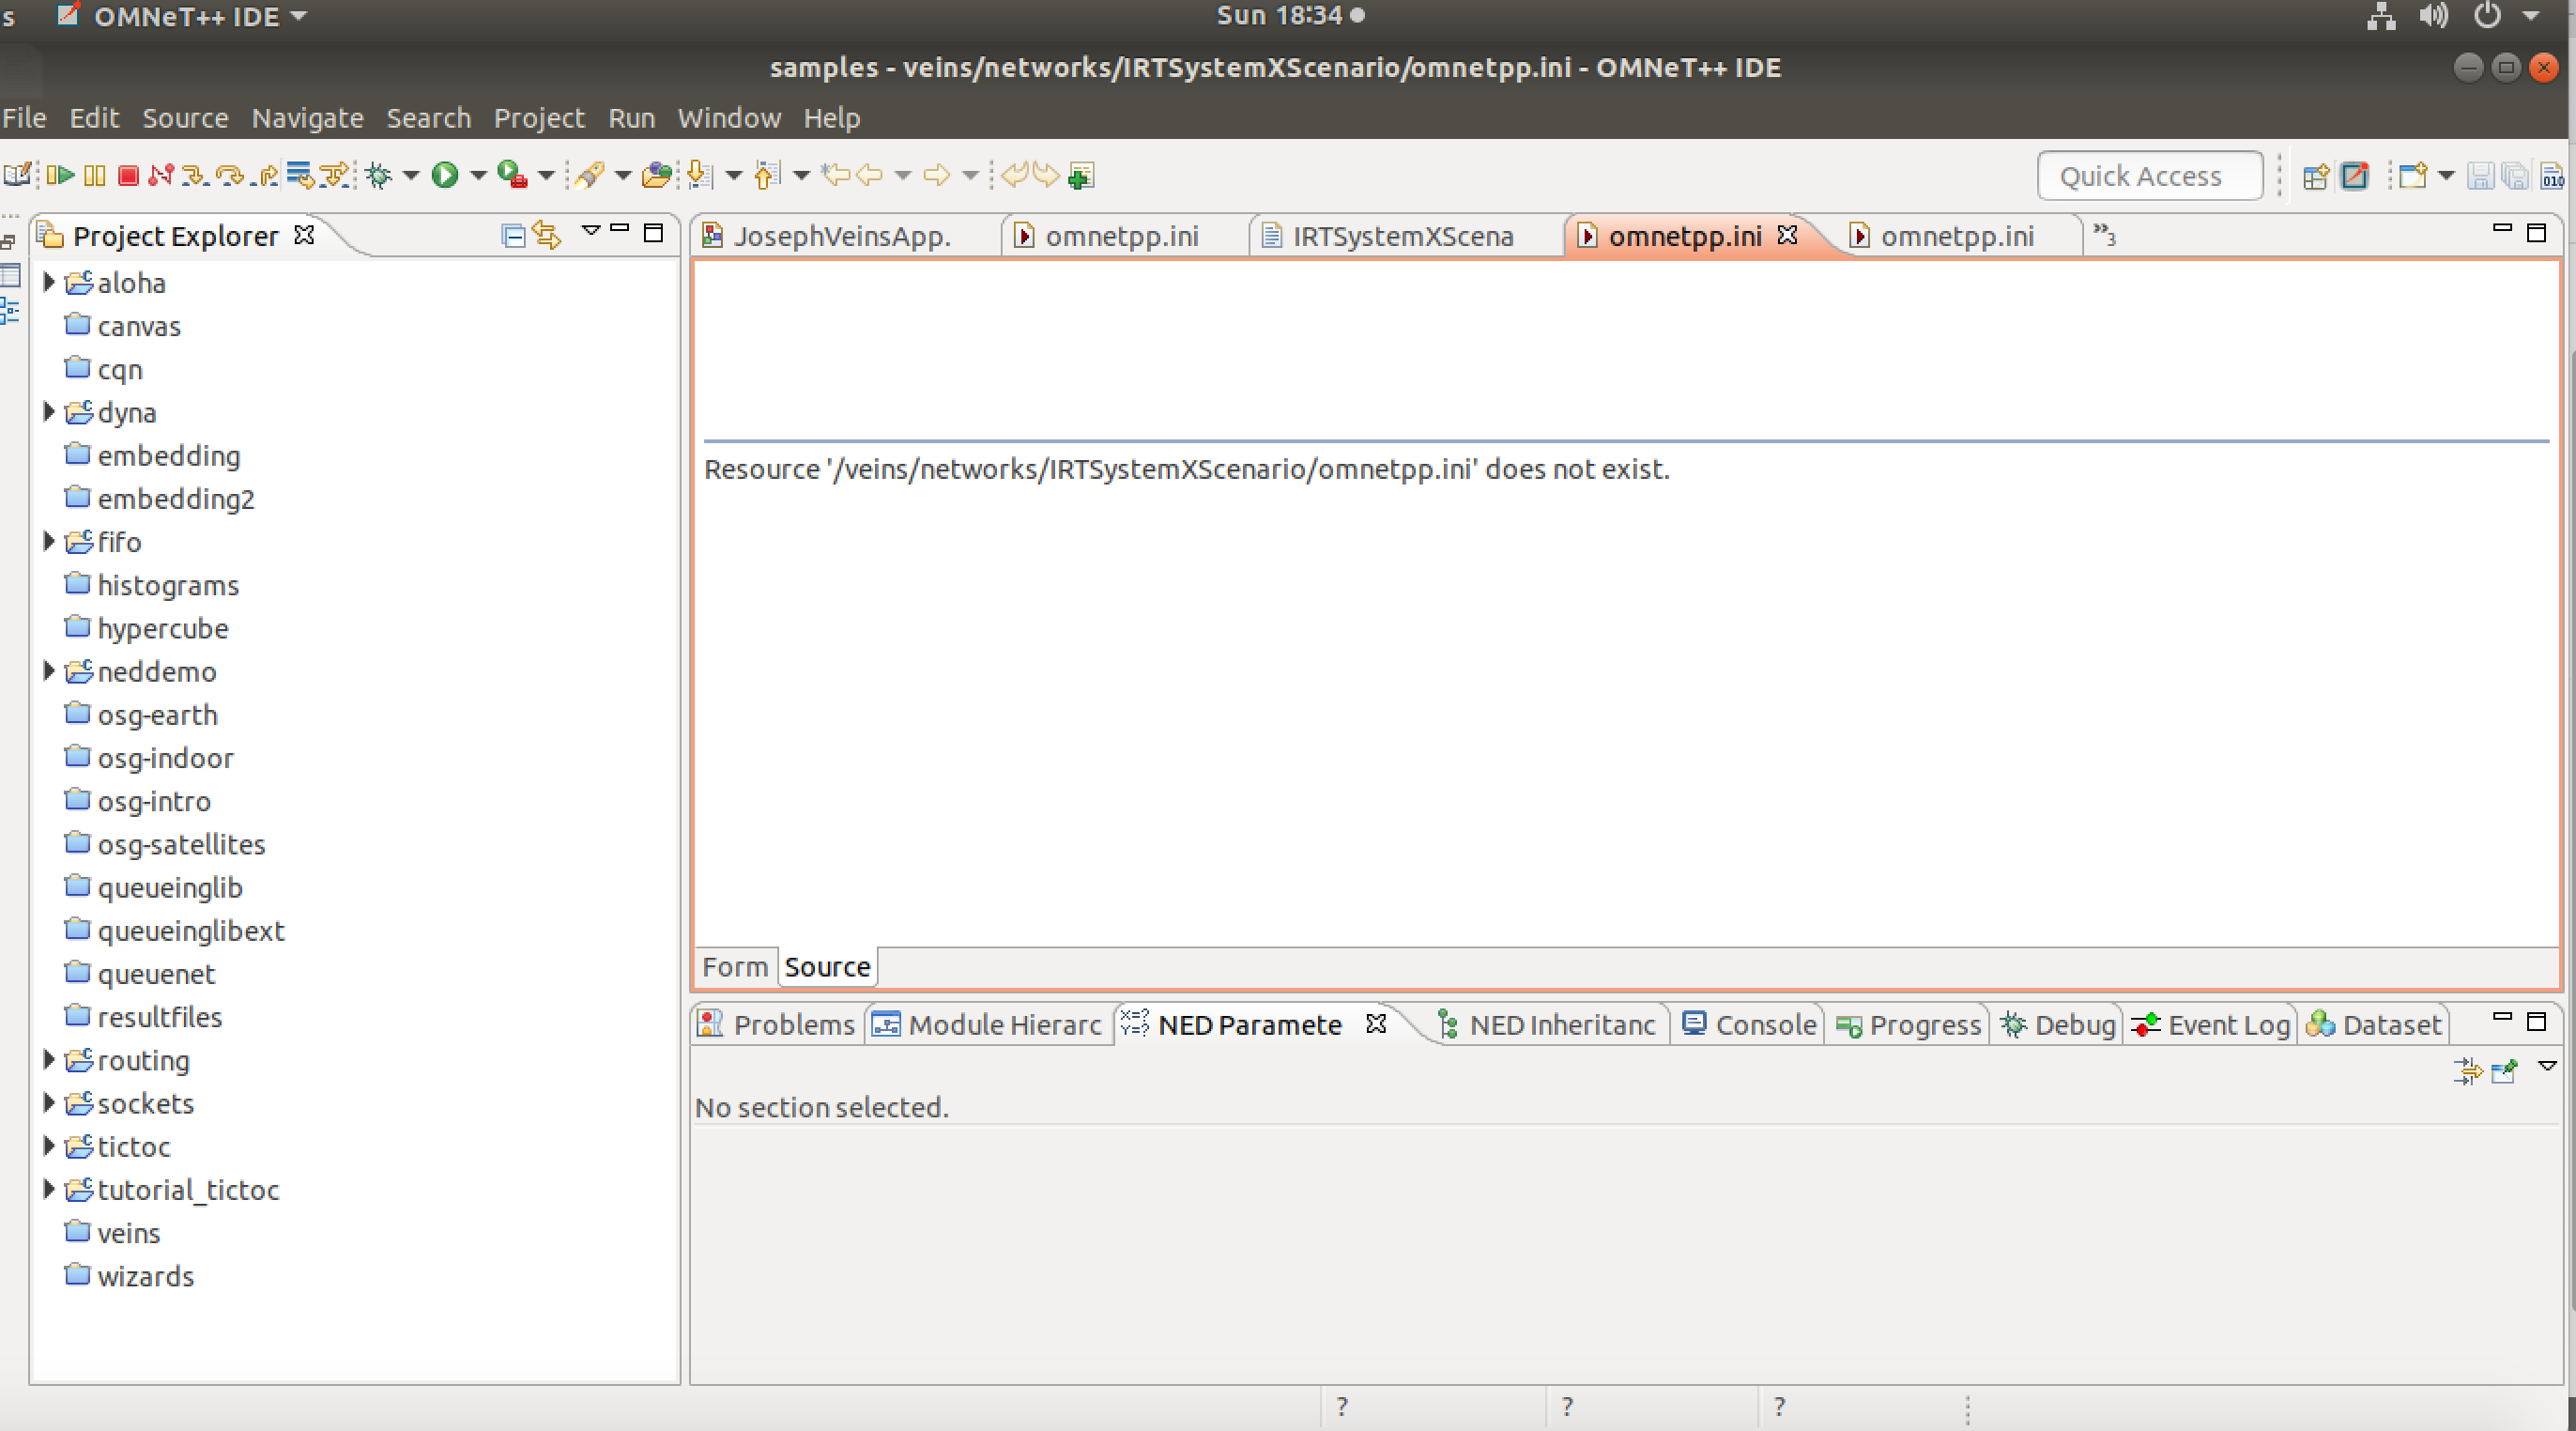2576x1431 pixels.
Task: Click the Quick Access search field
Action: (x=2149, y=176)
